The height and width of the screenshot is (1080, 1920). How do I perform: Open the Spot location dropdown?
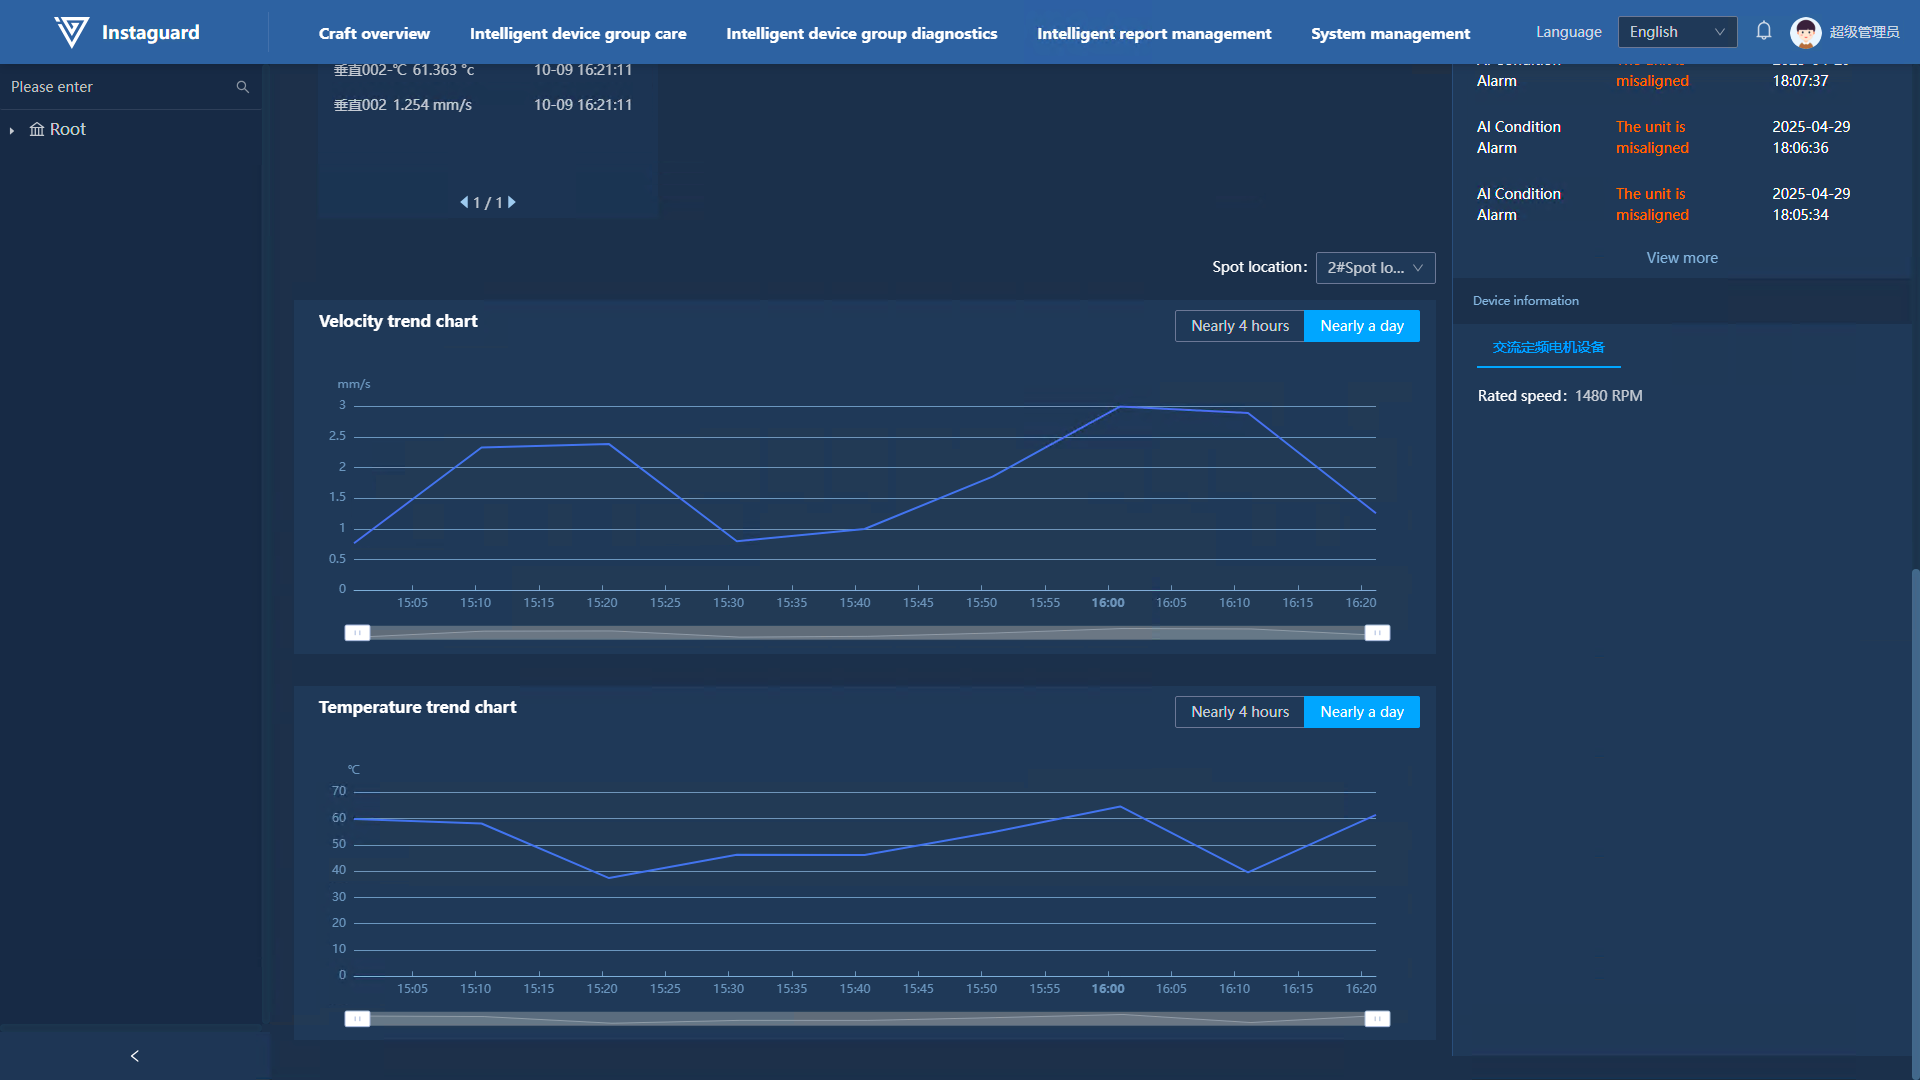[x=1375, y=268]
